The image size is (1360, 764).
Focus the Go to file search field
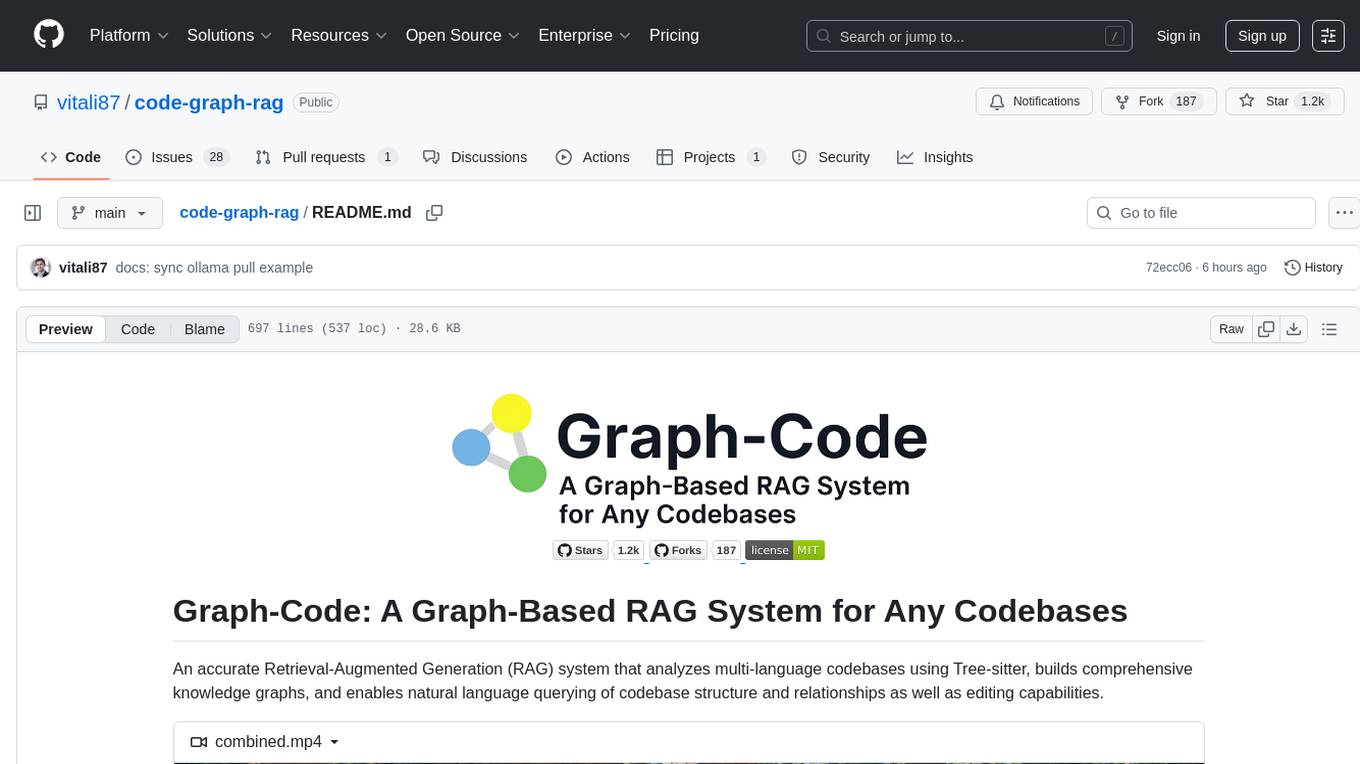coord(1200,213)
